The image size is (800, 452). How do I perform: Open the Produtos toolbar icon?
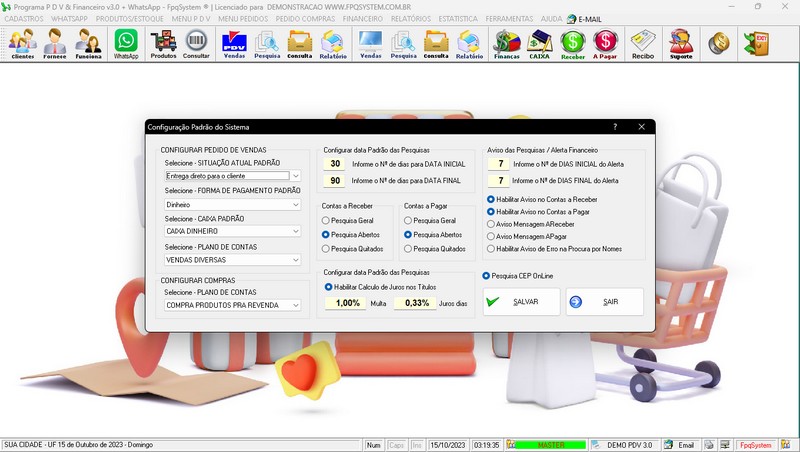coord(163,44)
